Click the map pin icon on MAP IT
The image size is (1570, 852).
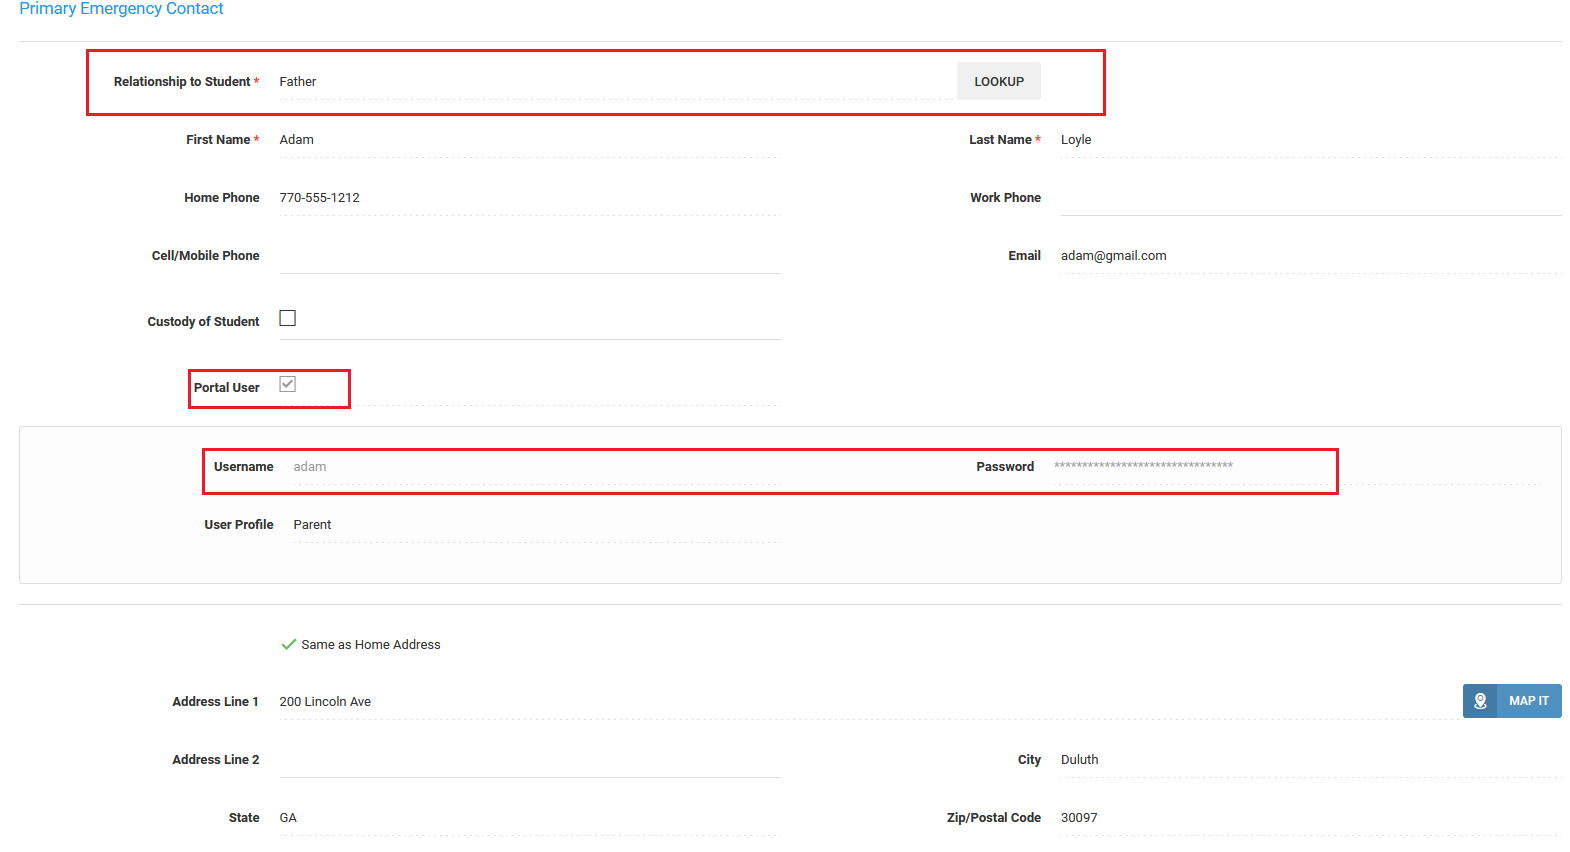point(1480,701)
